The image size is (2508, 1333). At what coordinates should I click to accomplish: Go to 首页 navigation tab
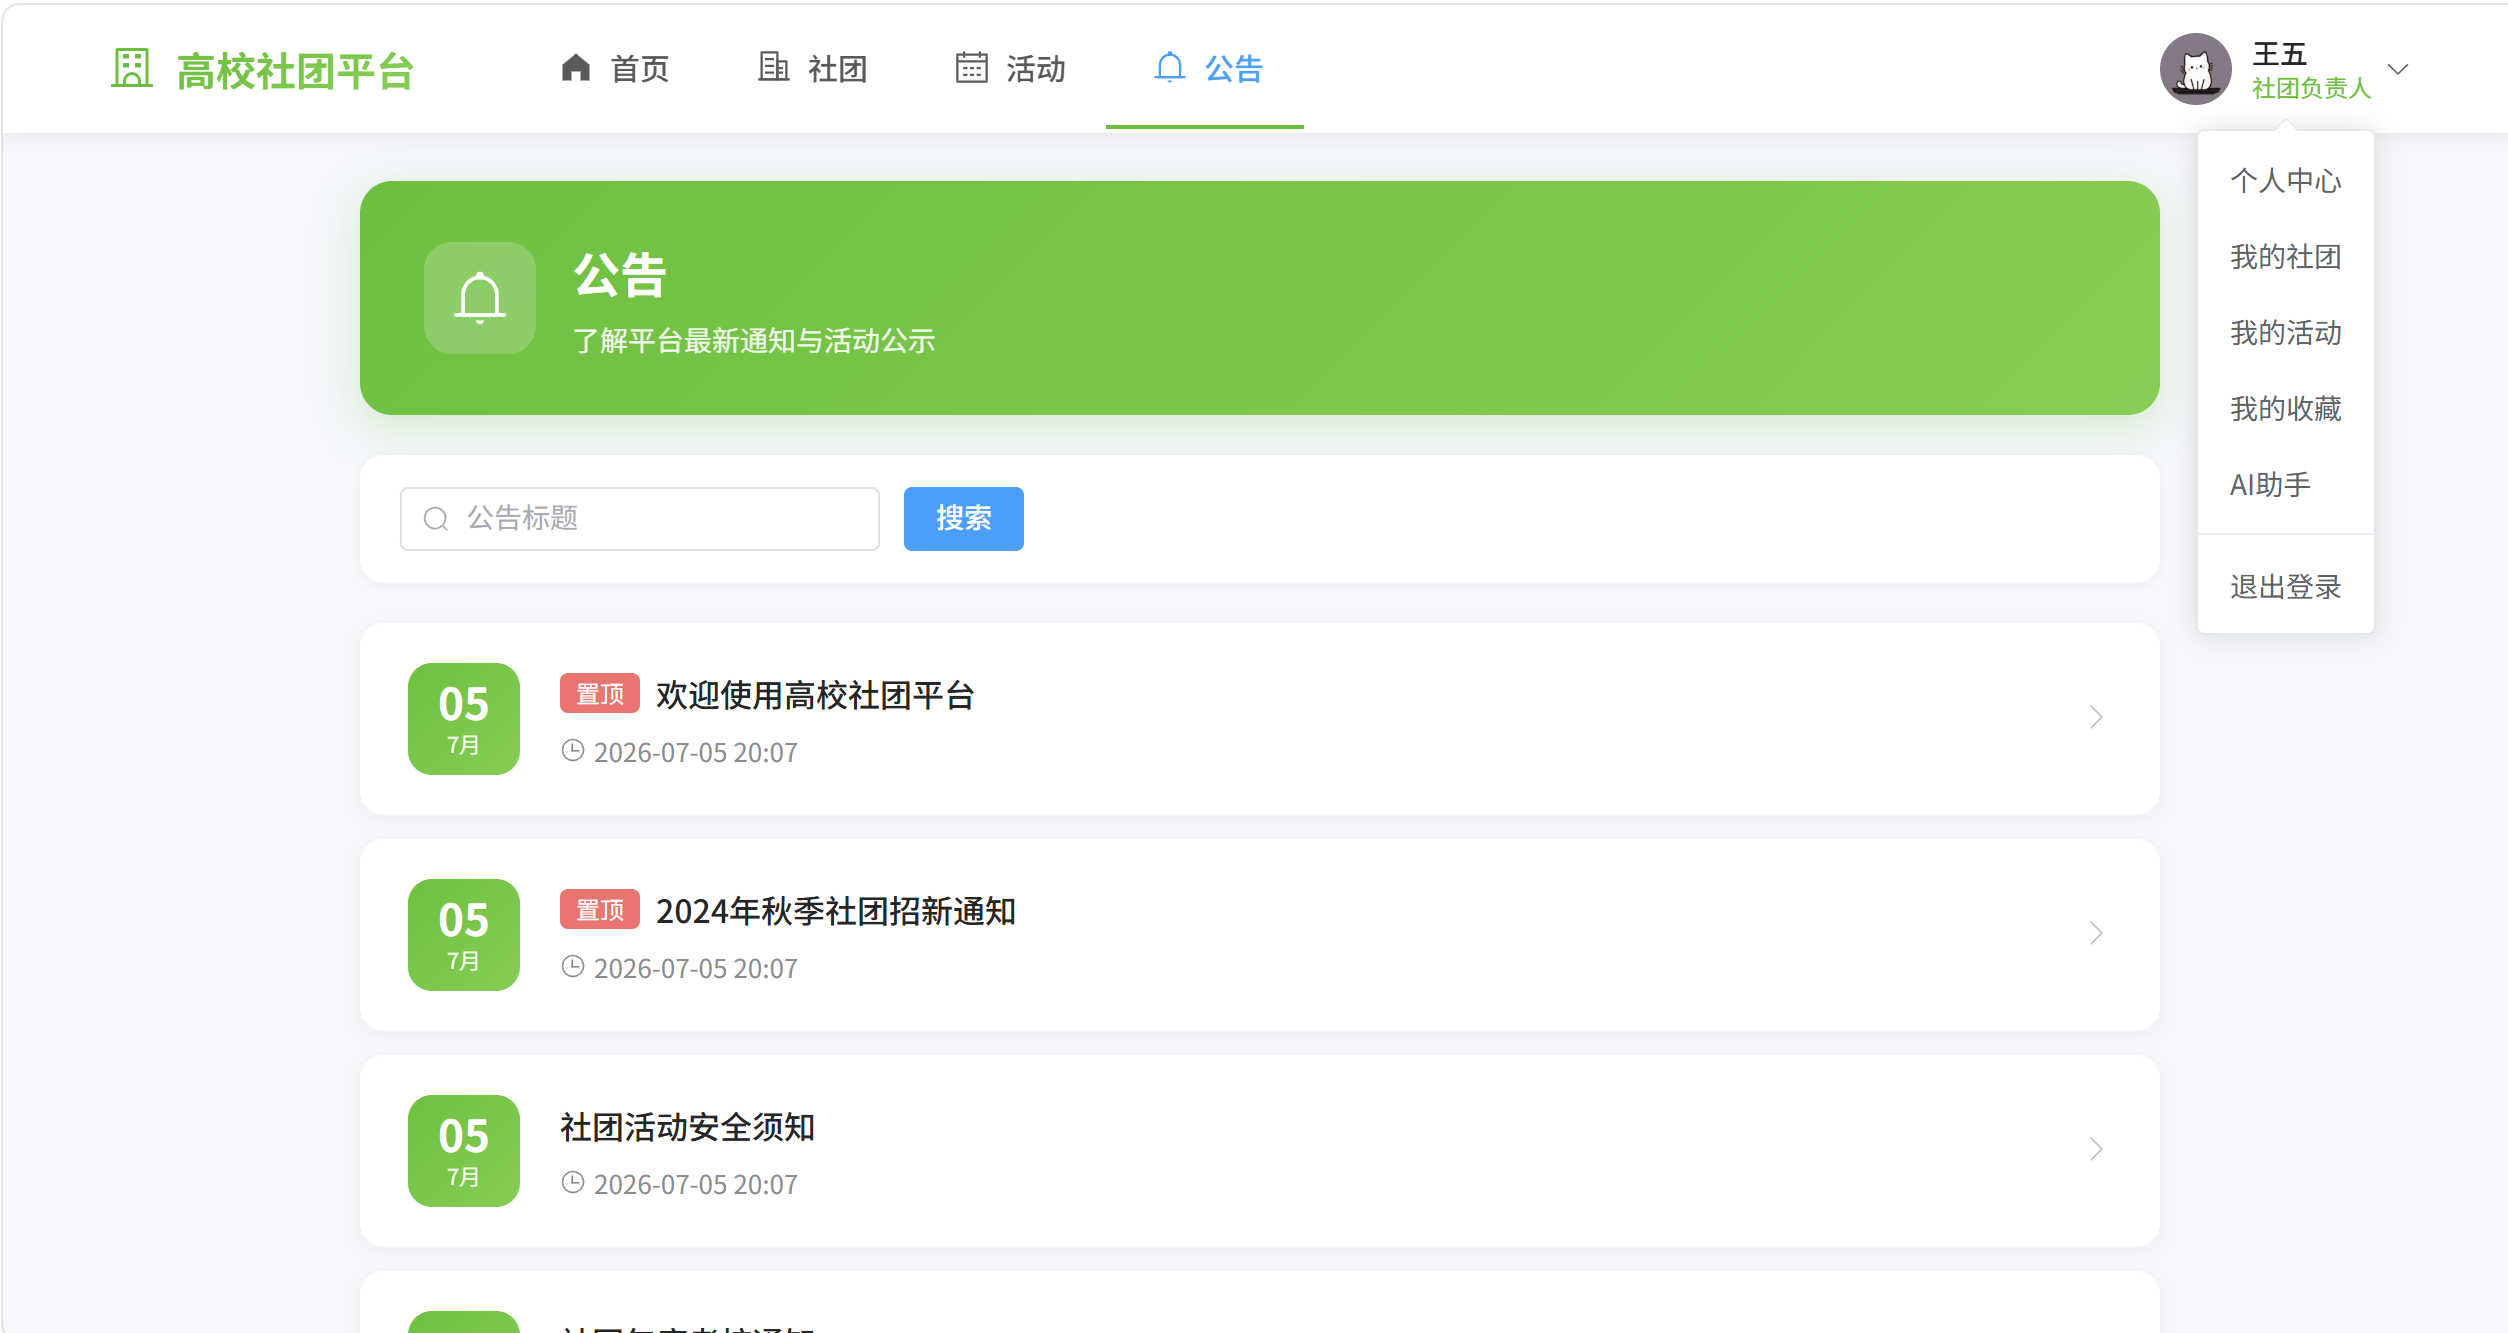pyautogui.click(x=615, y=68)
